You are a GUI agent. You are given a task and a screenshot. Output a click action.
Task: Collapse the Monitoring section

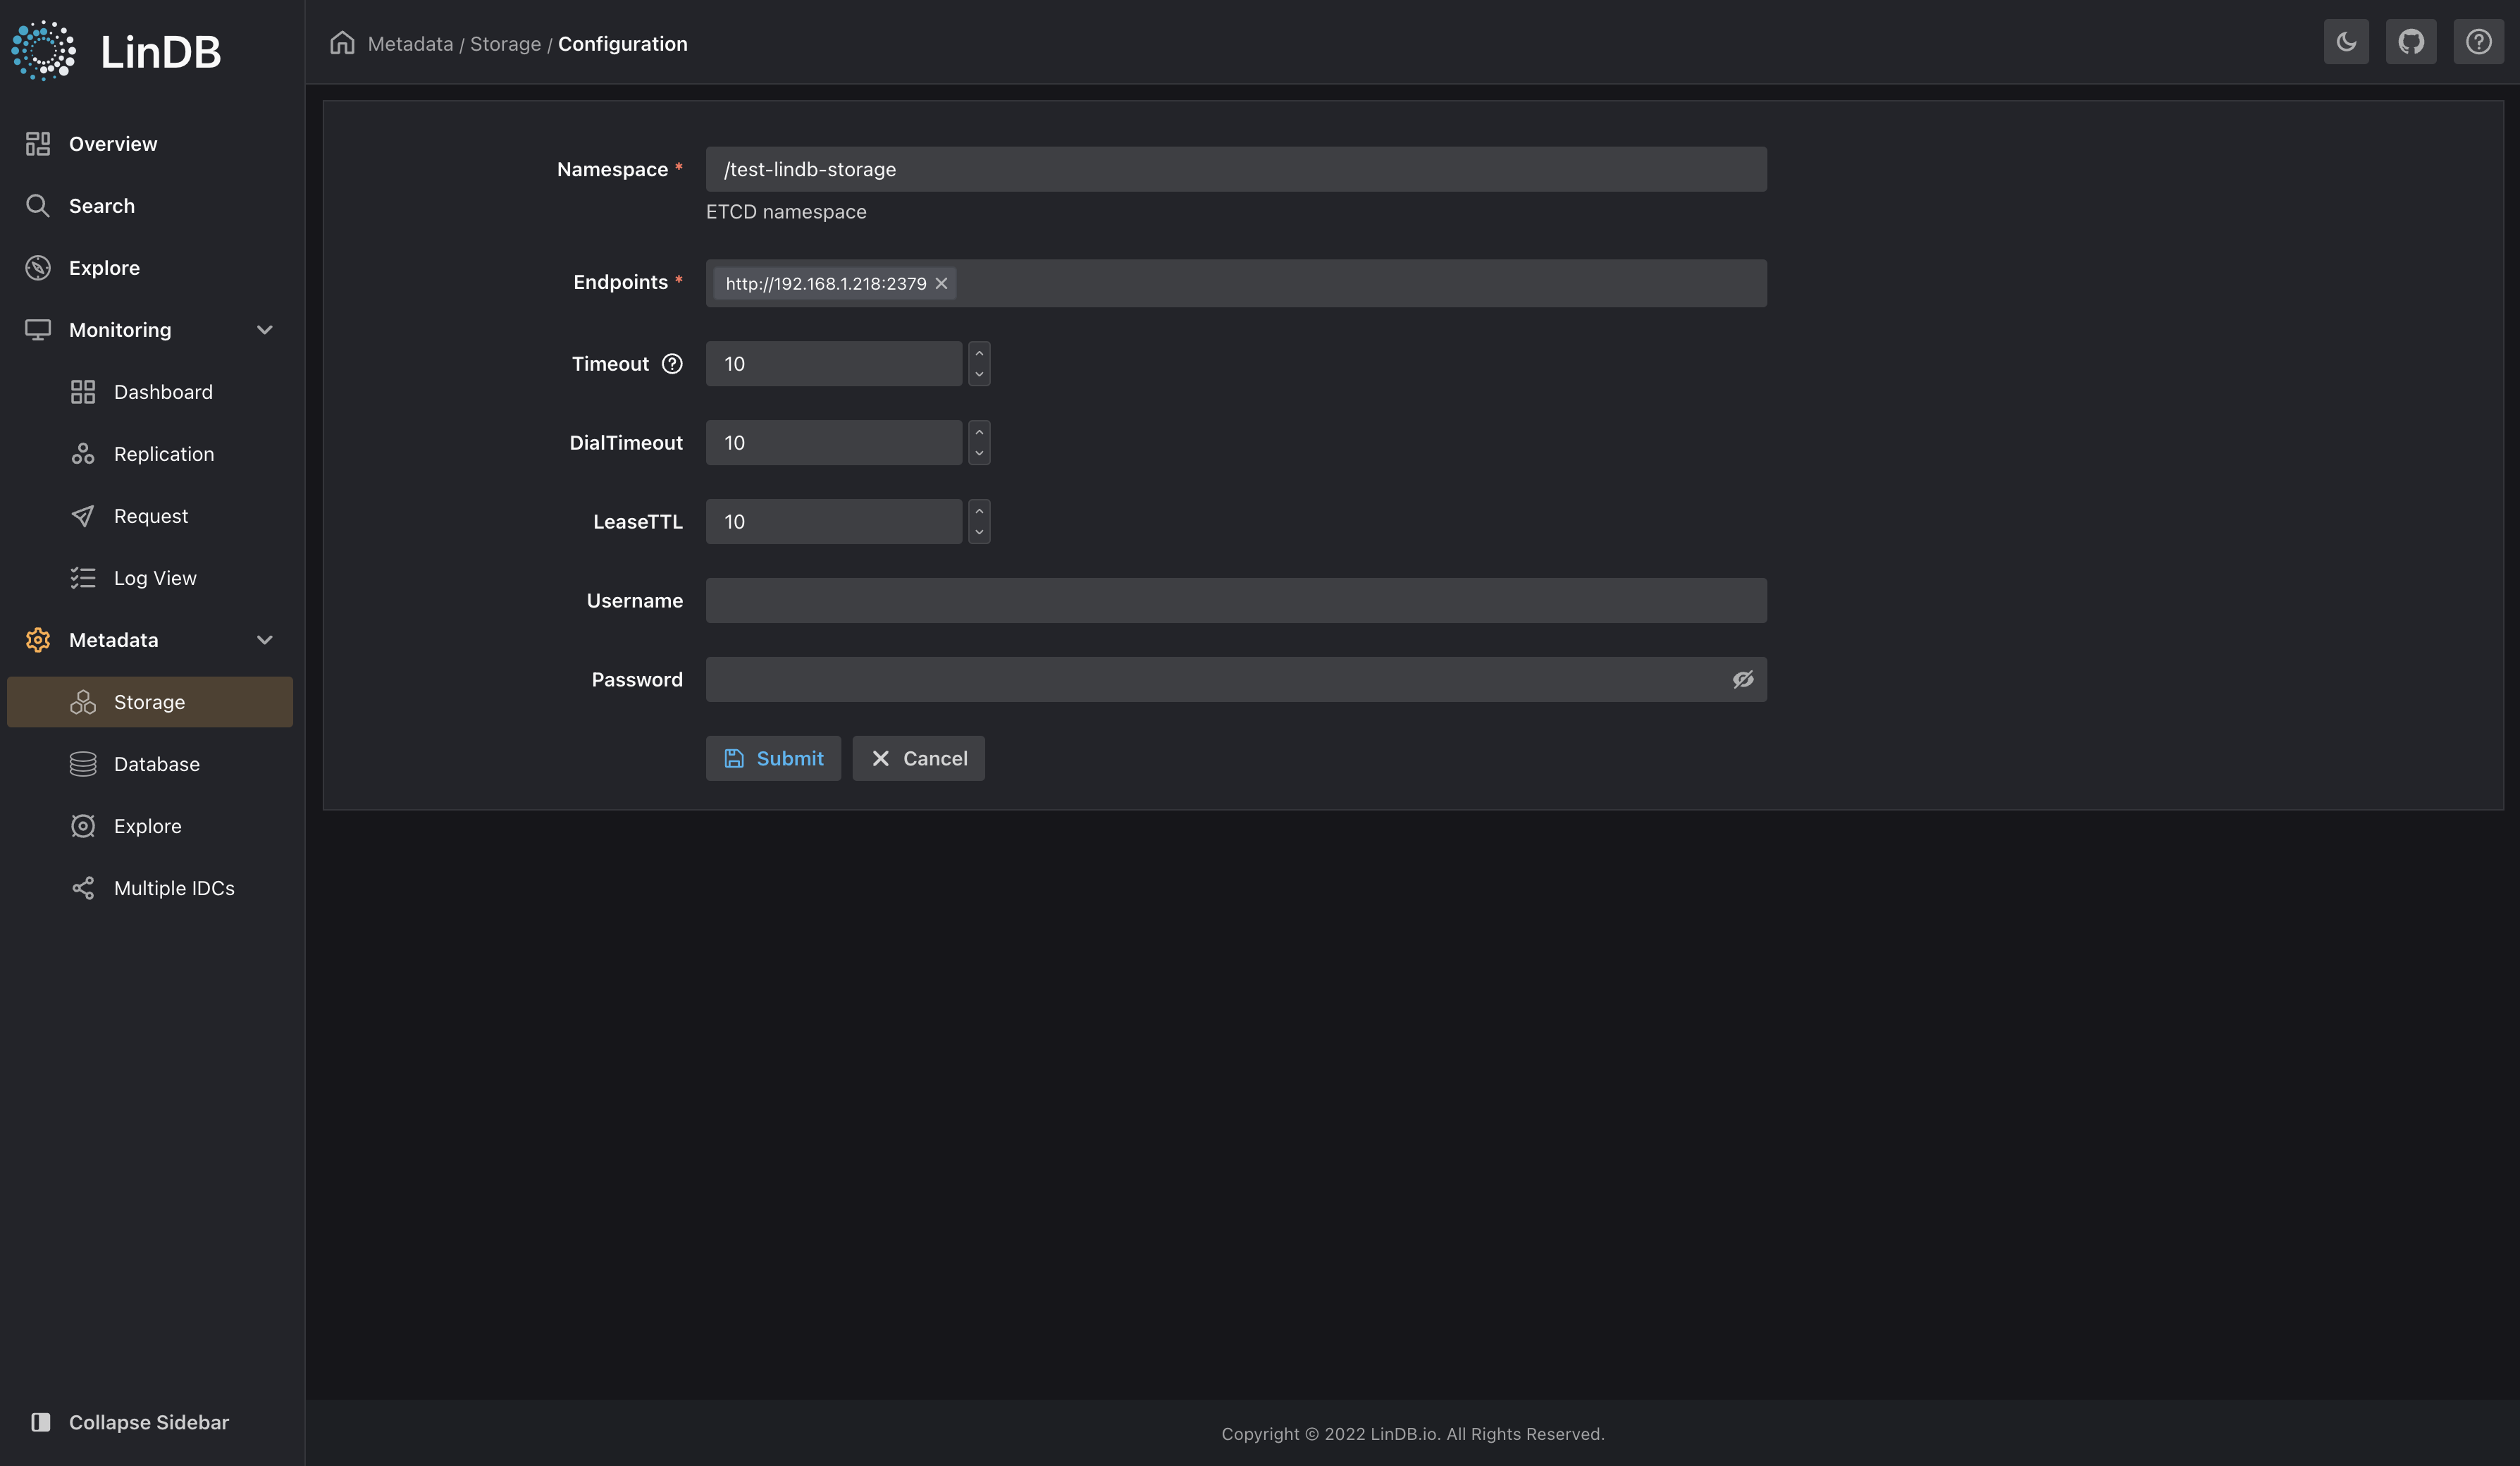pos(264,329)
